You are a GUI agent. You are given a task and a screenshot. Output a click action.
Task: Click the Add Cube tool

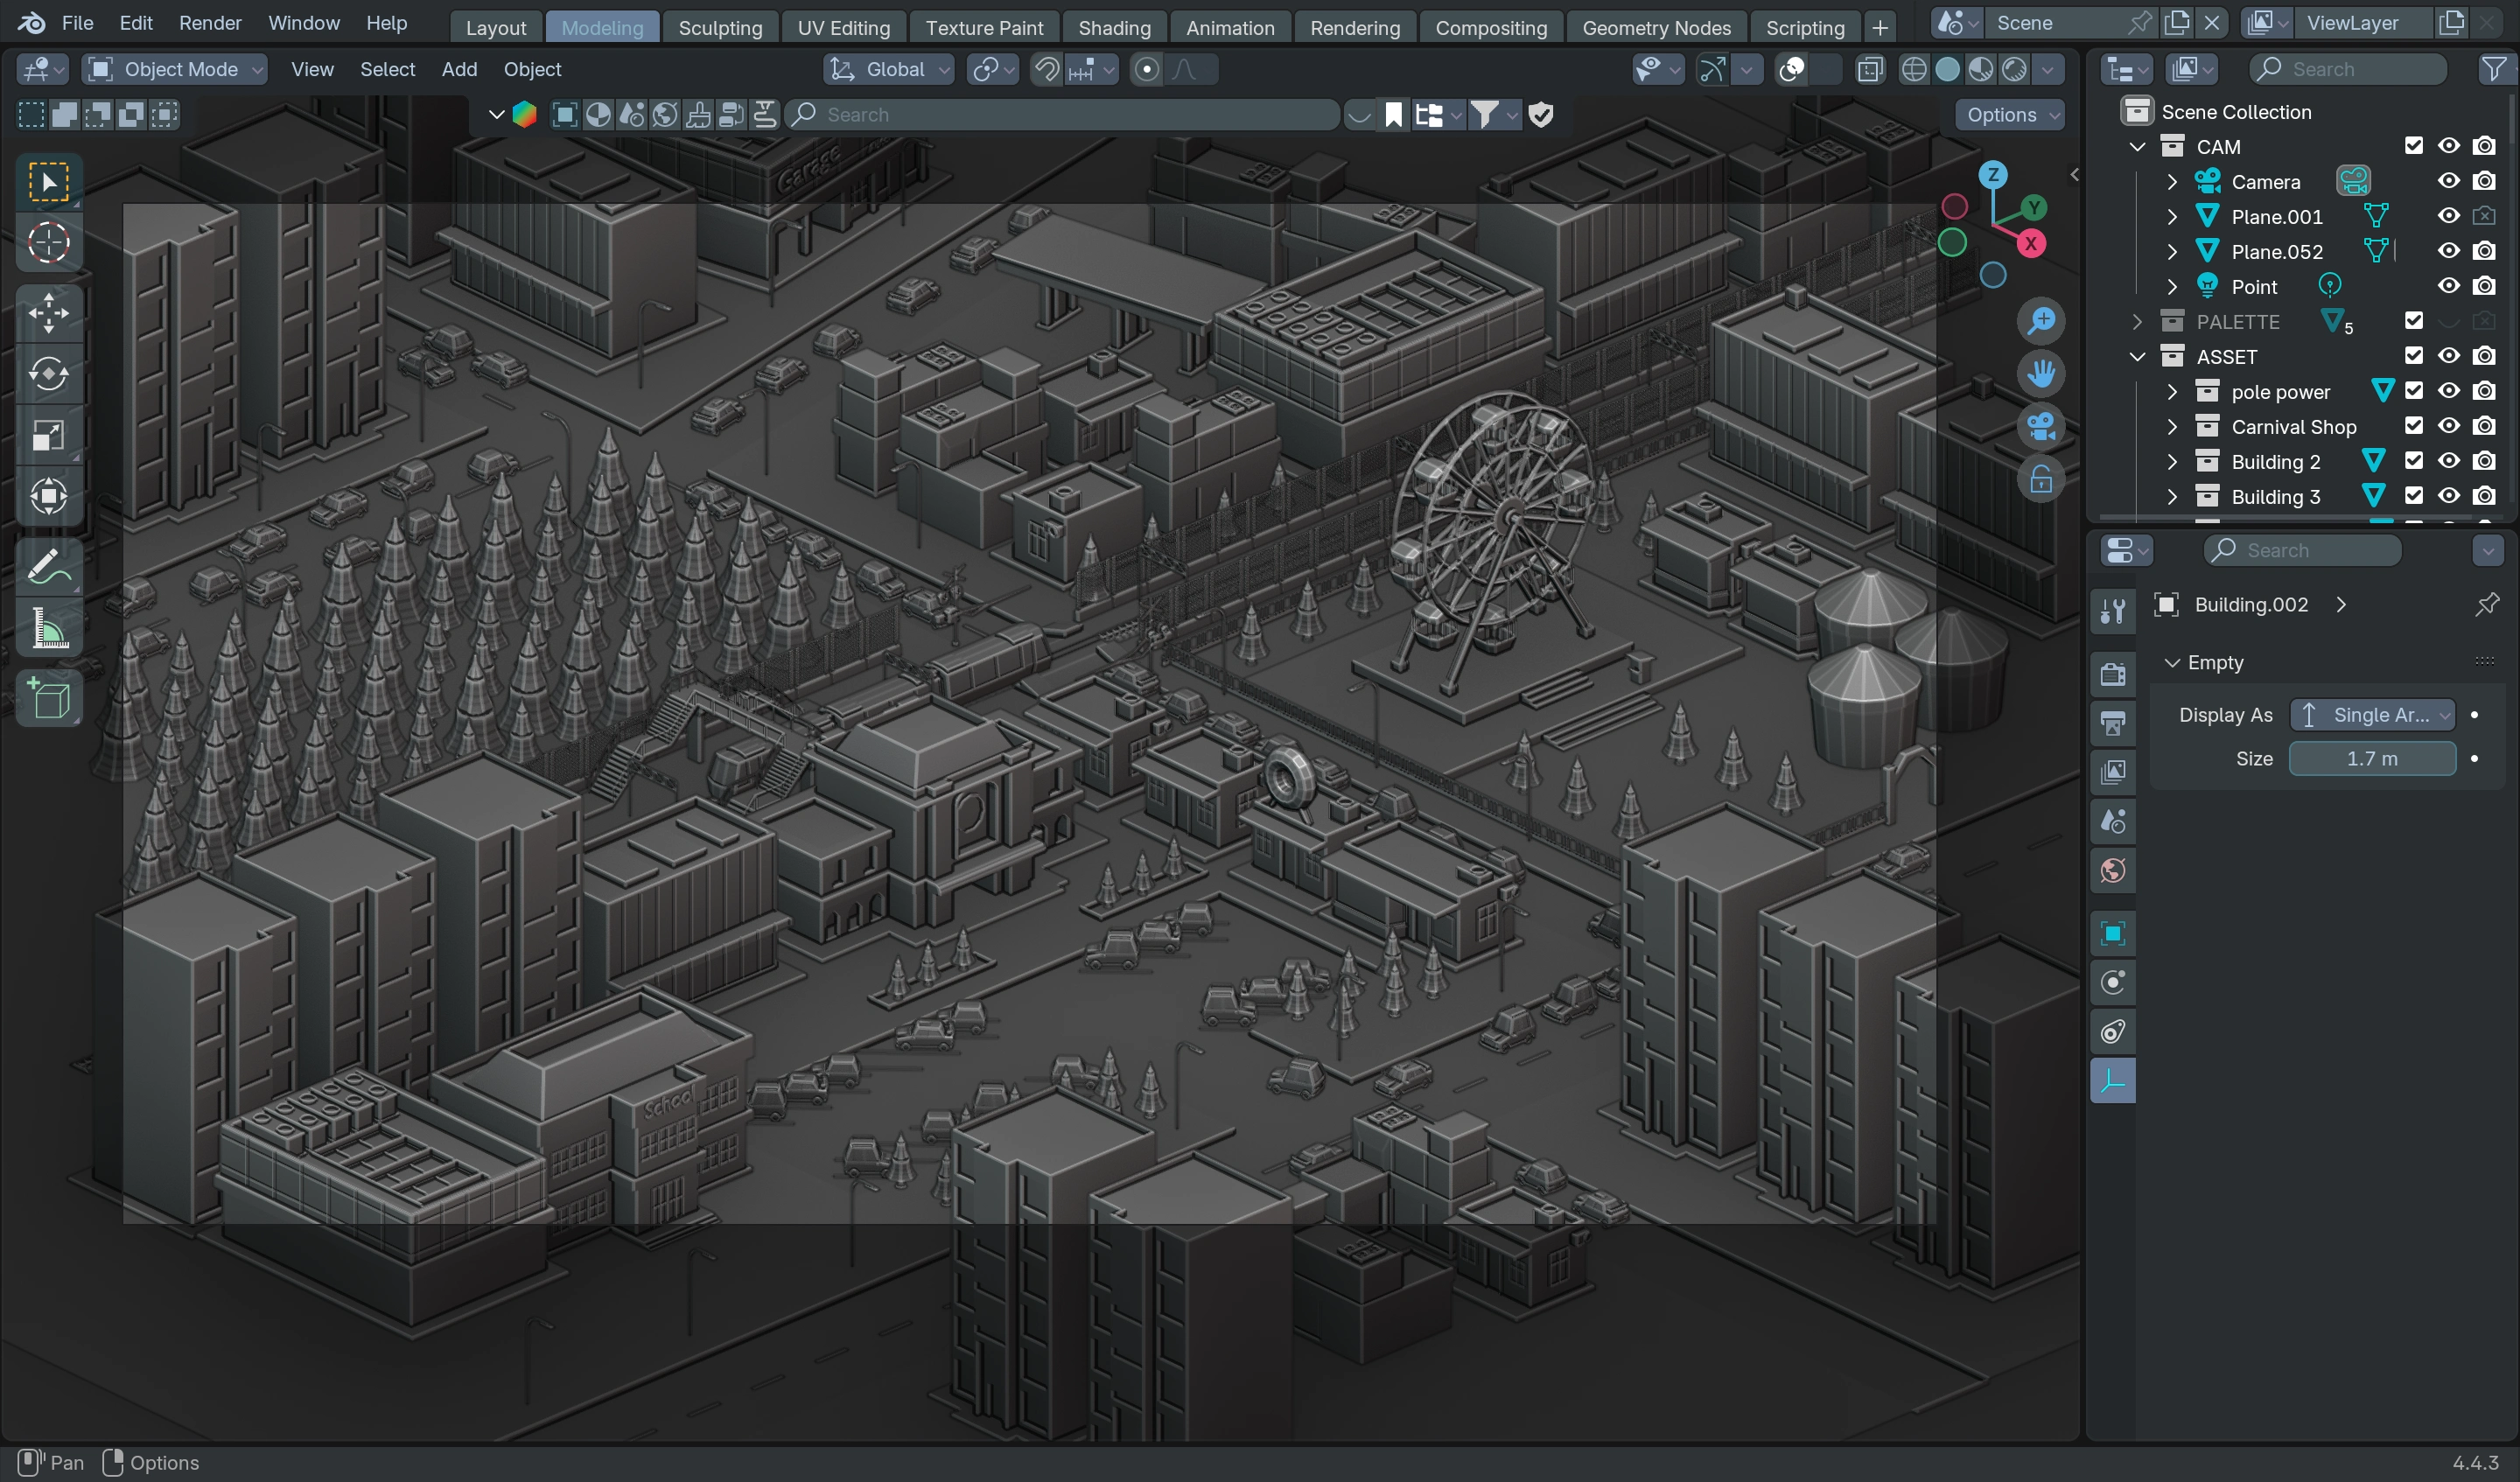click(x=48, y=698)
